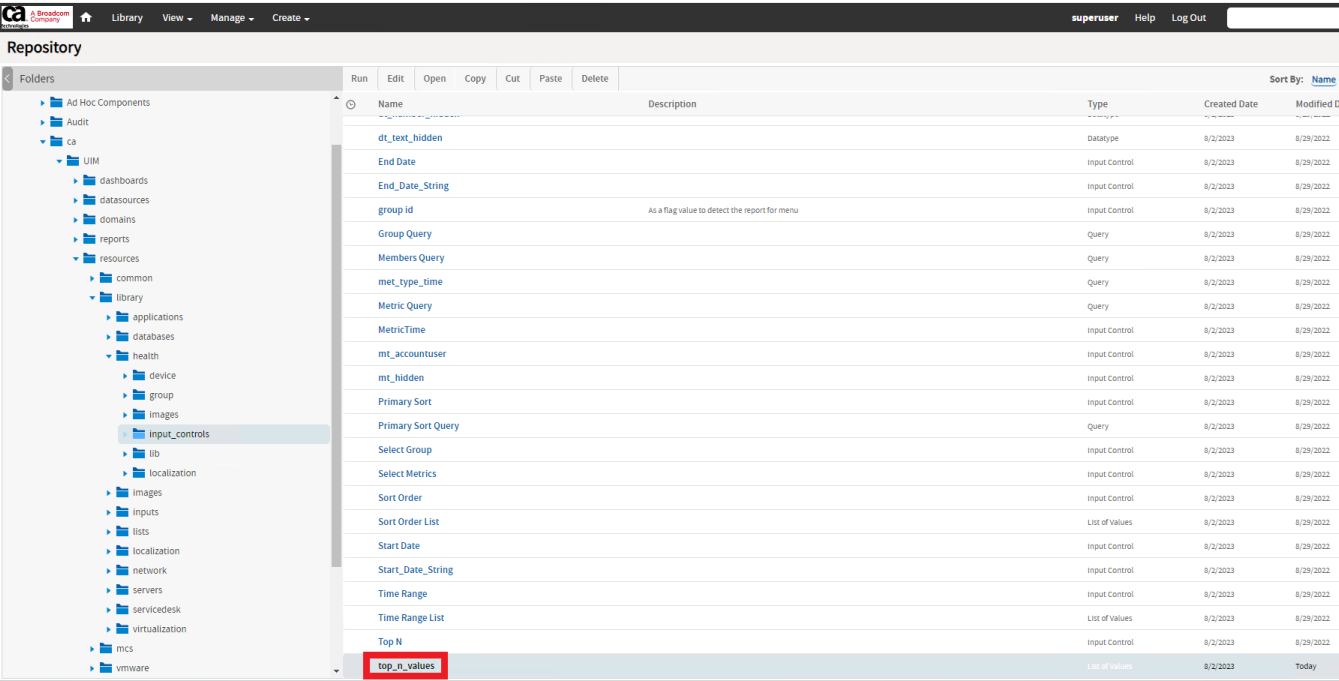Viewport: 1339px width, 681px height.
Task: Open the View dropdown menu
Action: [x=177, y=18]
